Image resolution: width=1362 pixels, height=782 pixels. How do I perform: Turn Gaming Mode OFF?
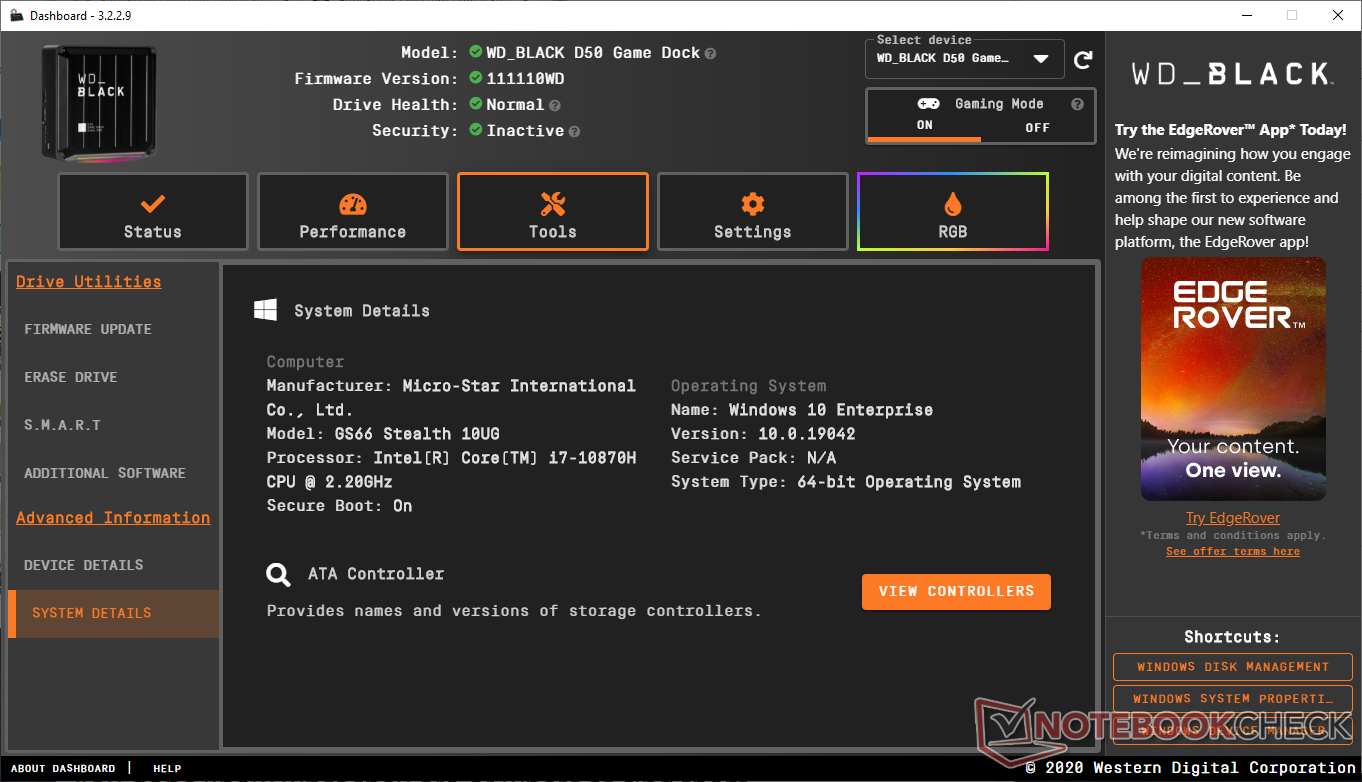tap(1037, 127)
